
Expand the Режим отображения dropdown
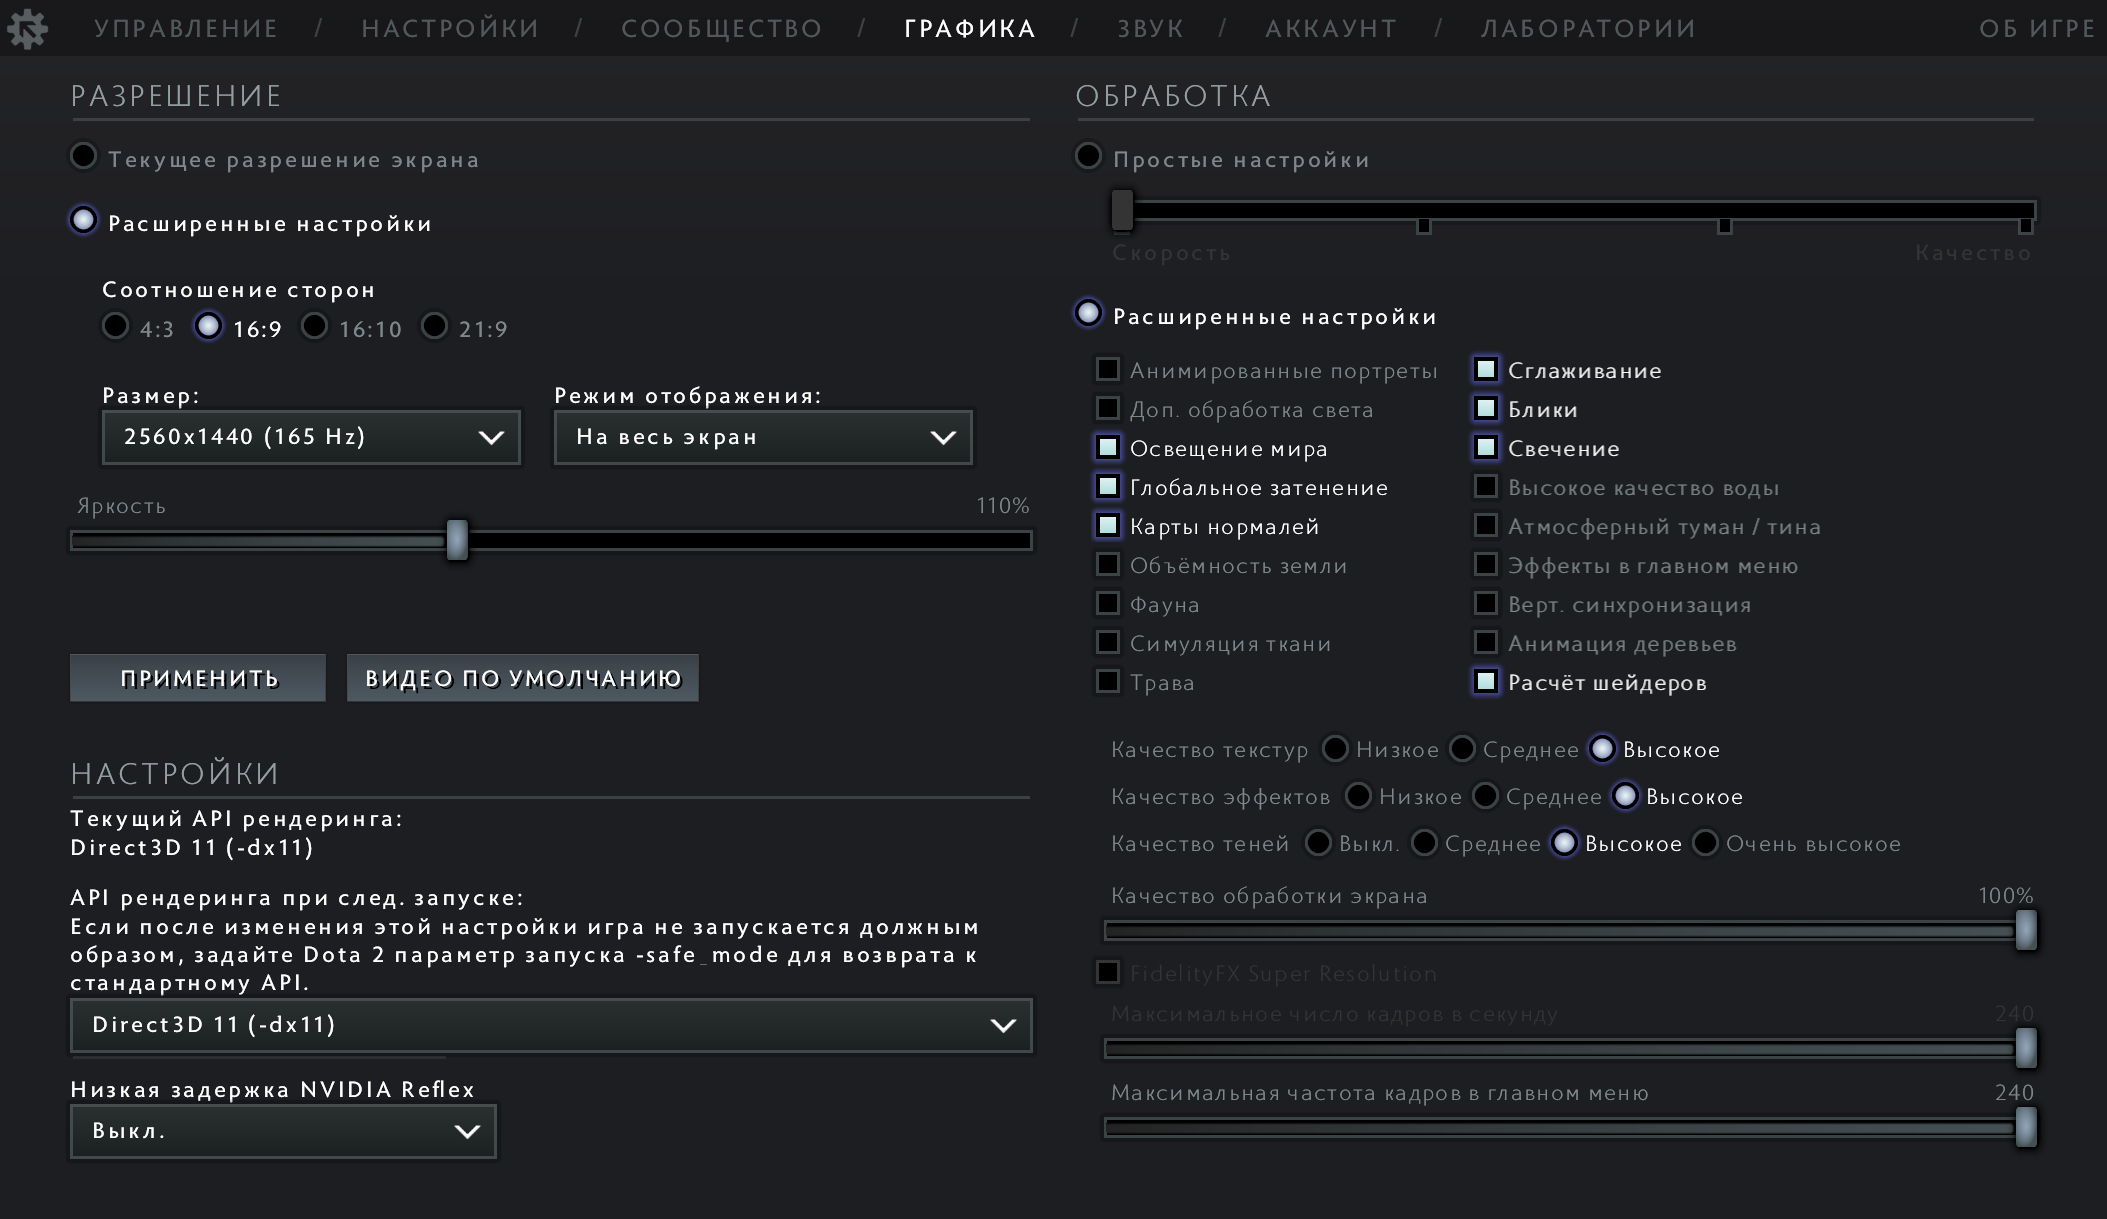tap(763, 437)
